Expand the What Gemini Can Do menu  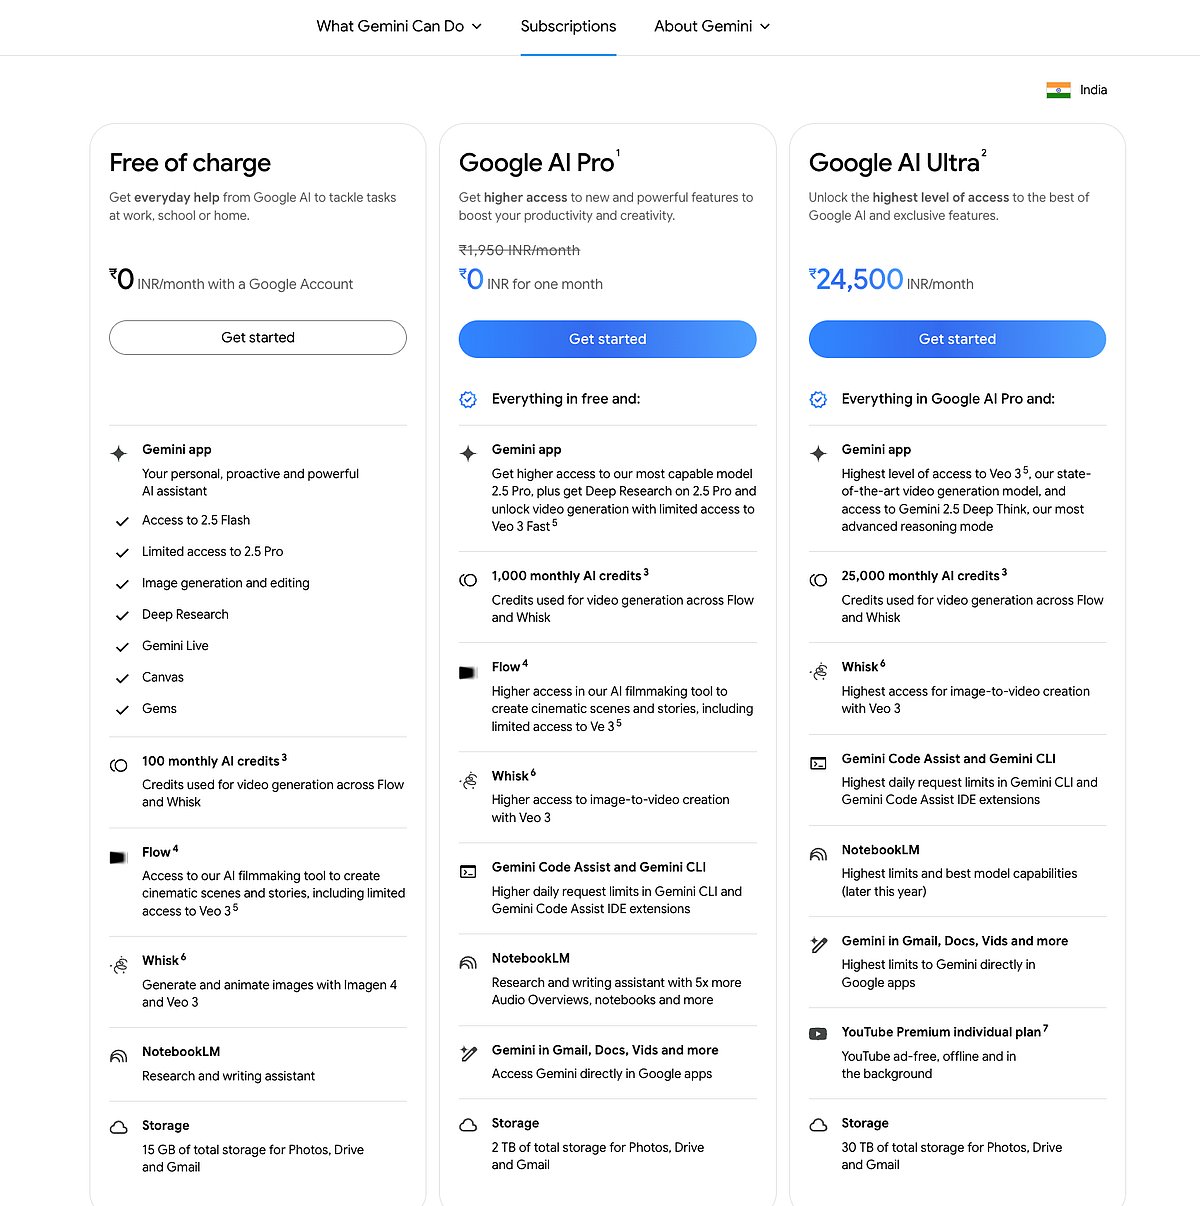(399, 26)
